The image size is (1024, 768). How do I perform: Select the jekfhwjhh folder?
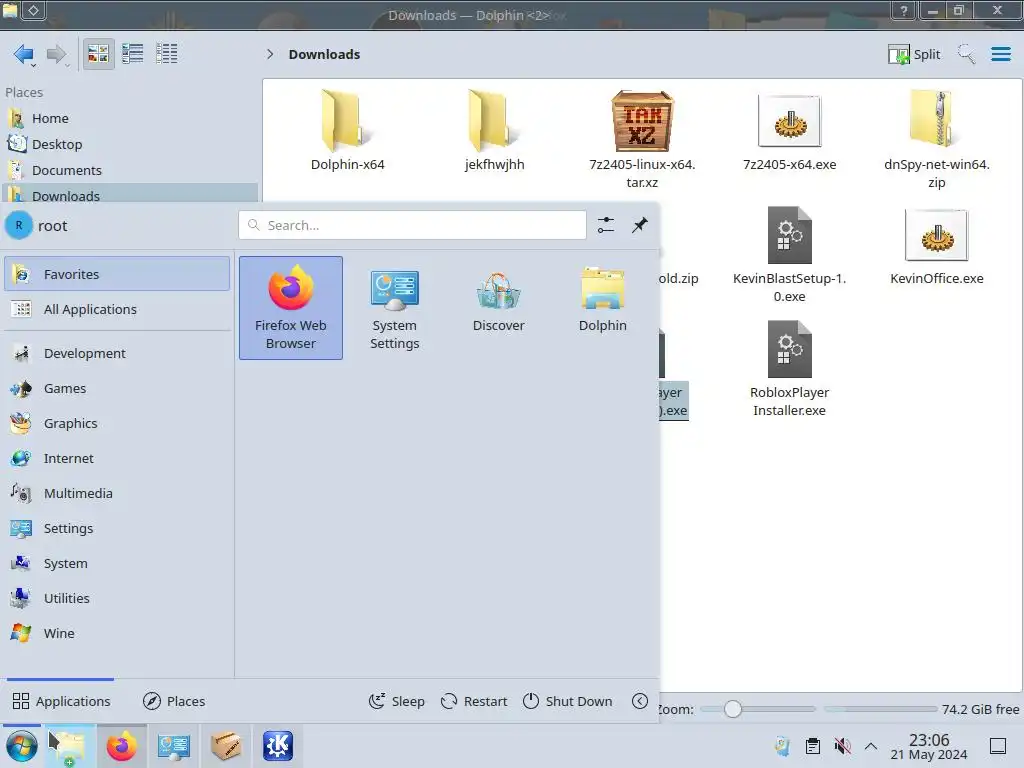(494, 131)
